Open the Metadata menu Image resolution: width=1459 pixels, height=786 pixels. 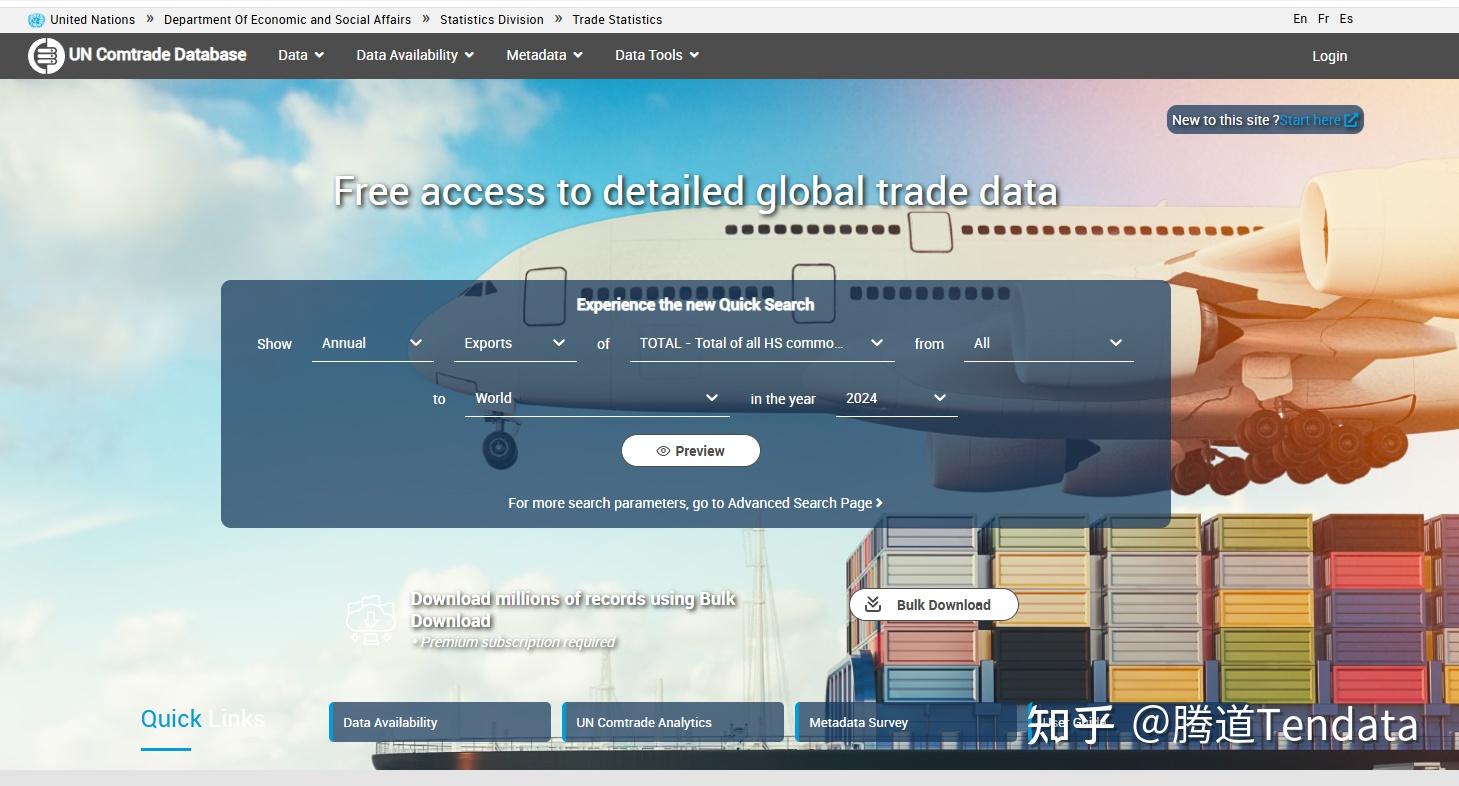point(544,55)
